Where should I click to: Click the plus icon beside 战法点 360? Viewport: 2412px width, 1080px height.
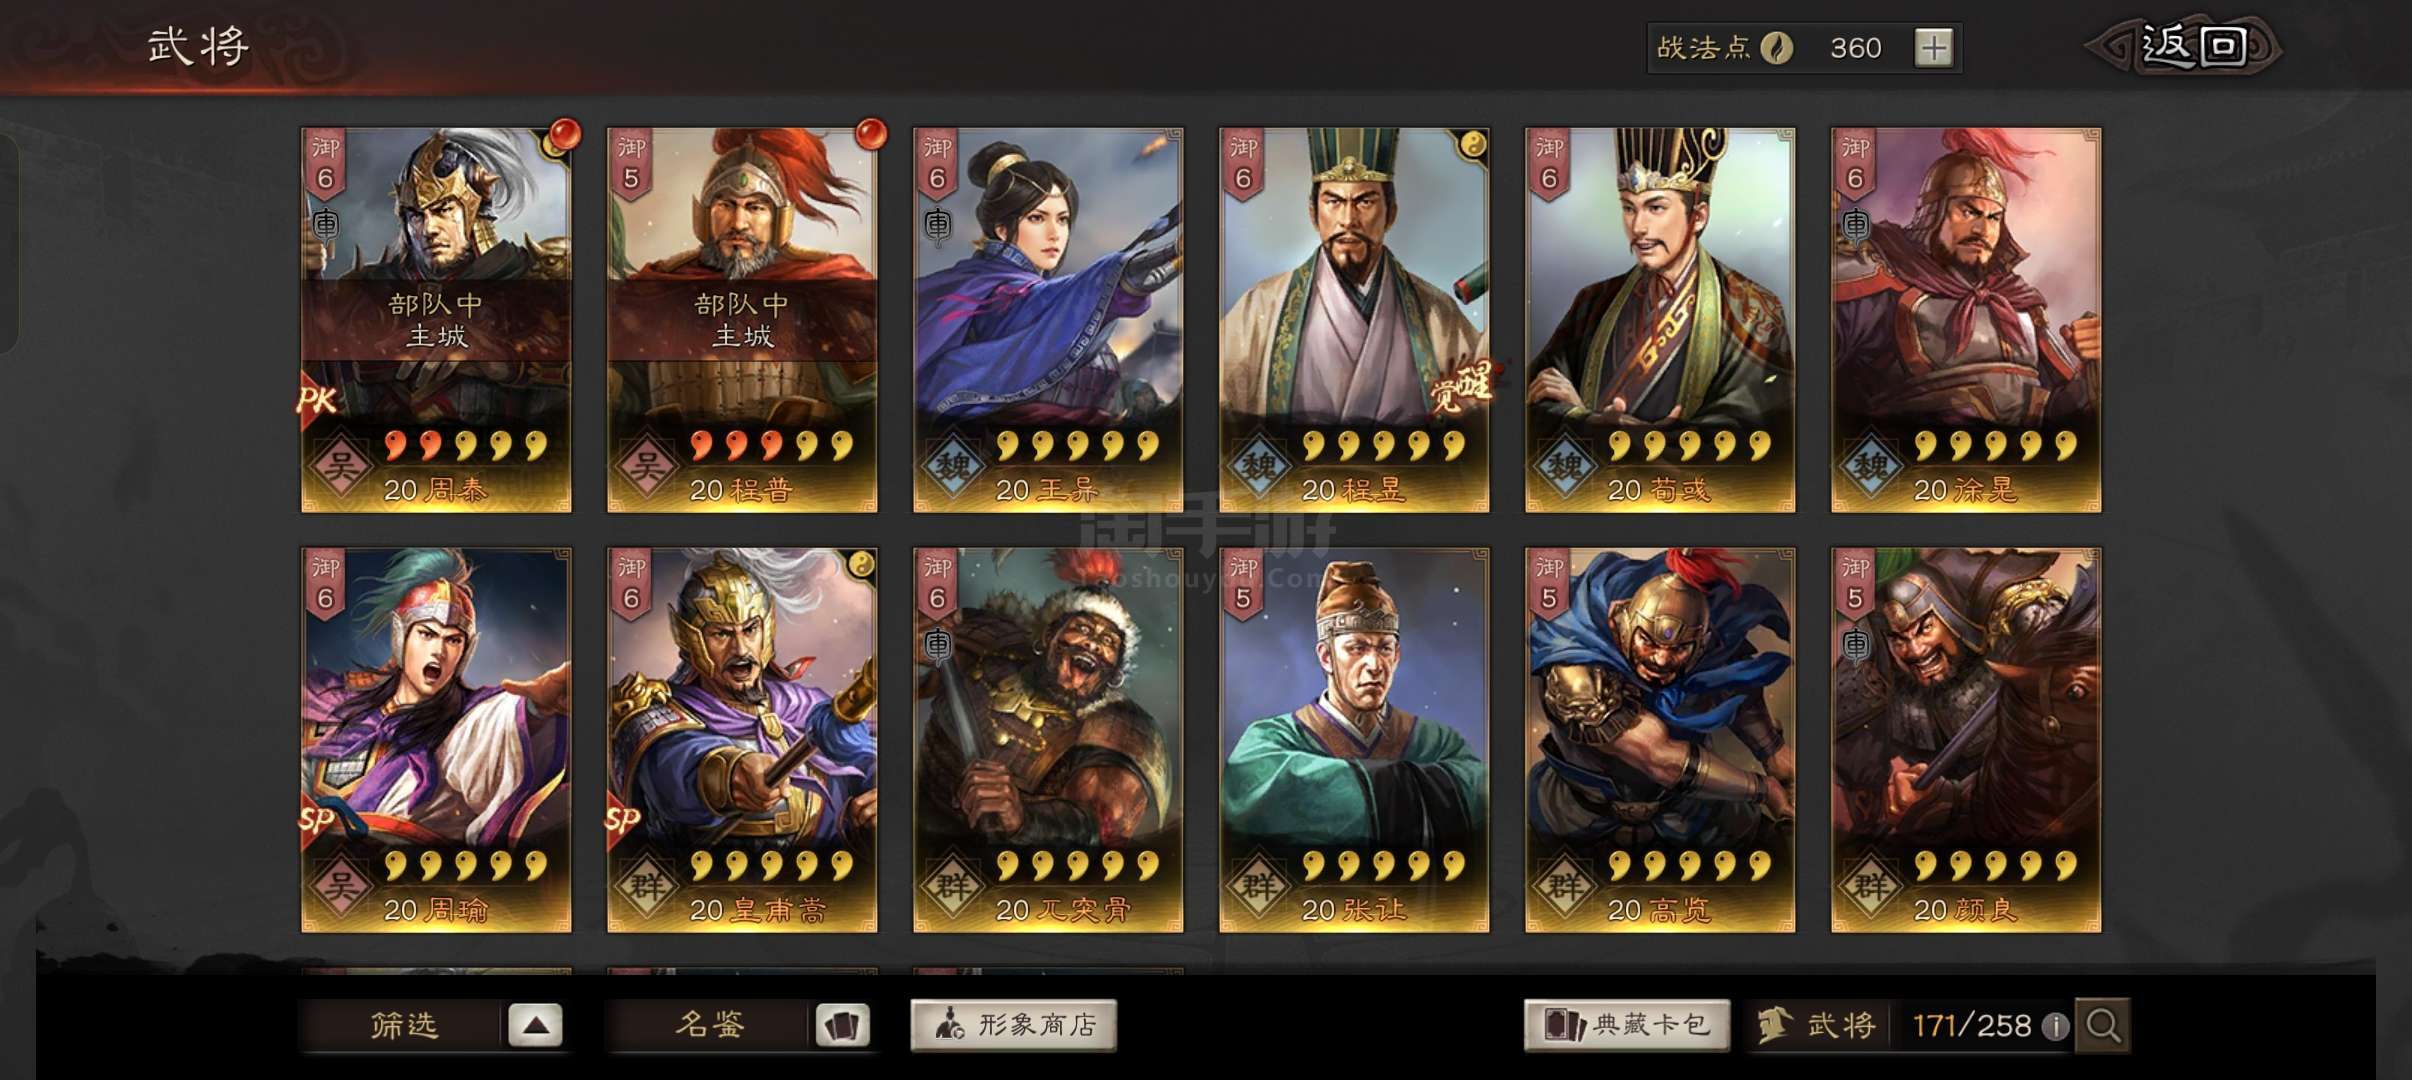pos(1934,47)
